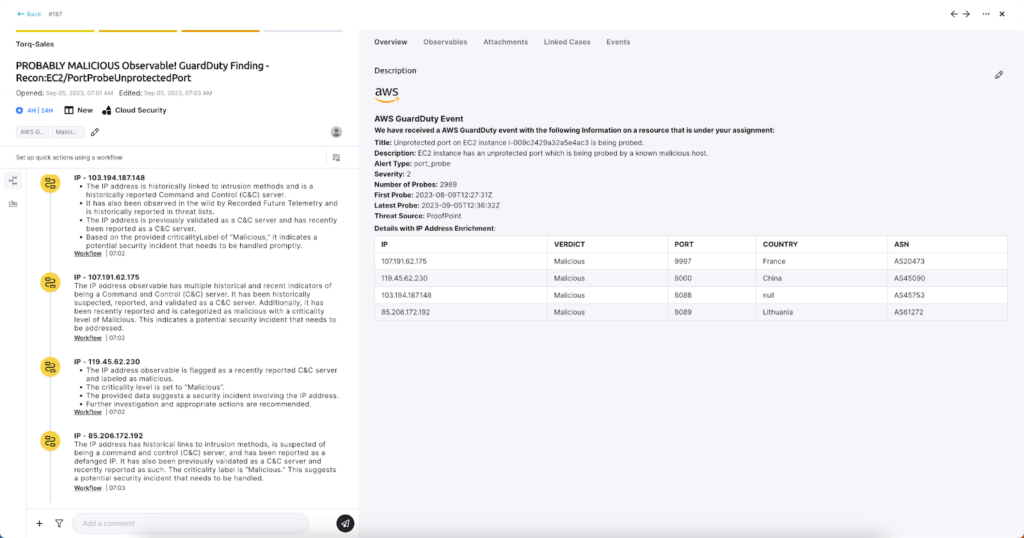
Task: Click the assignee avatar icon
Action: [336, 132]
